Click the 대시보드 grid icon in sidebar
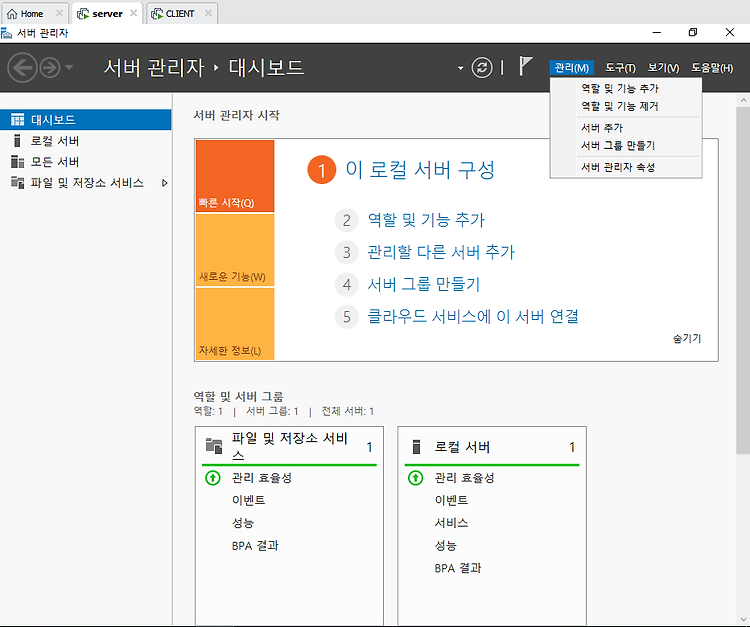 point(18,120)
